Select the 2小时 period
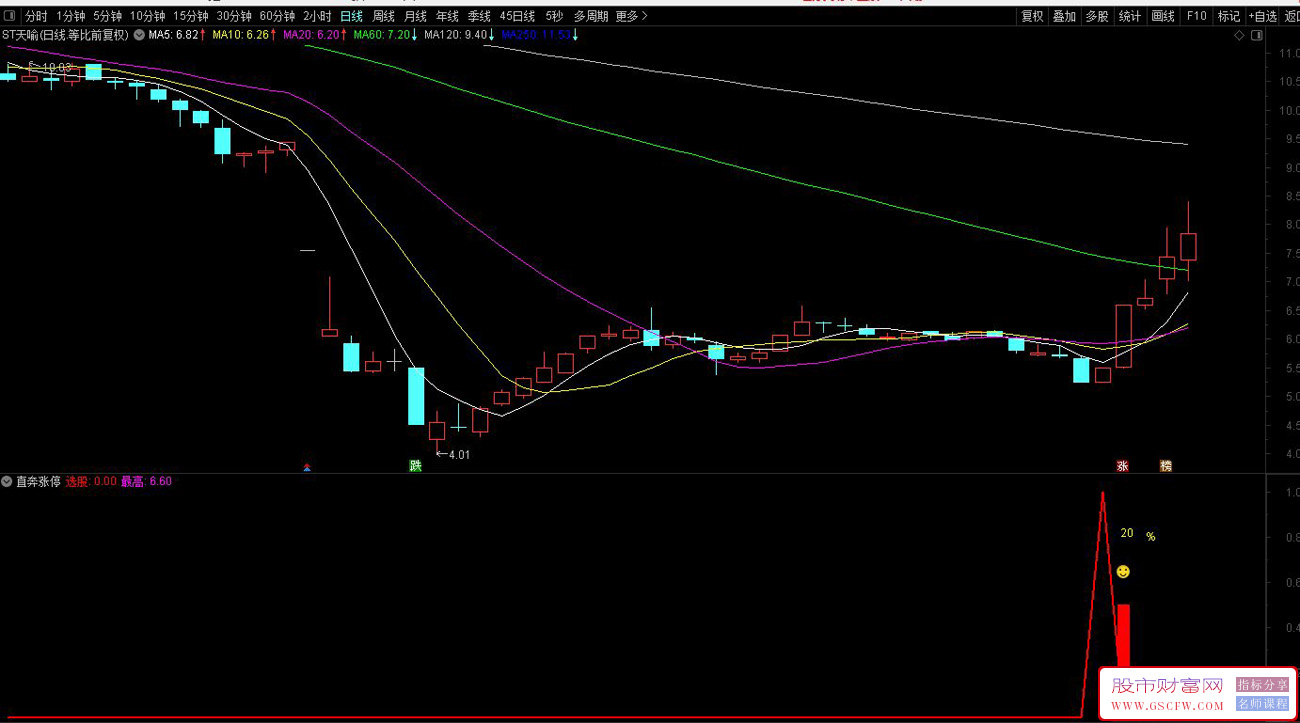The height and width of the screenshot is (723, 1300). (x=317, y=16)
